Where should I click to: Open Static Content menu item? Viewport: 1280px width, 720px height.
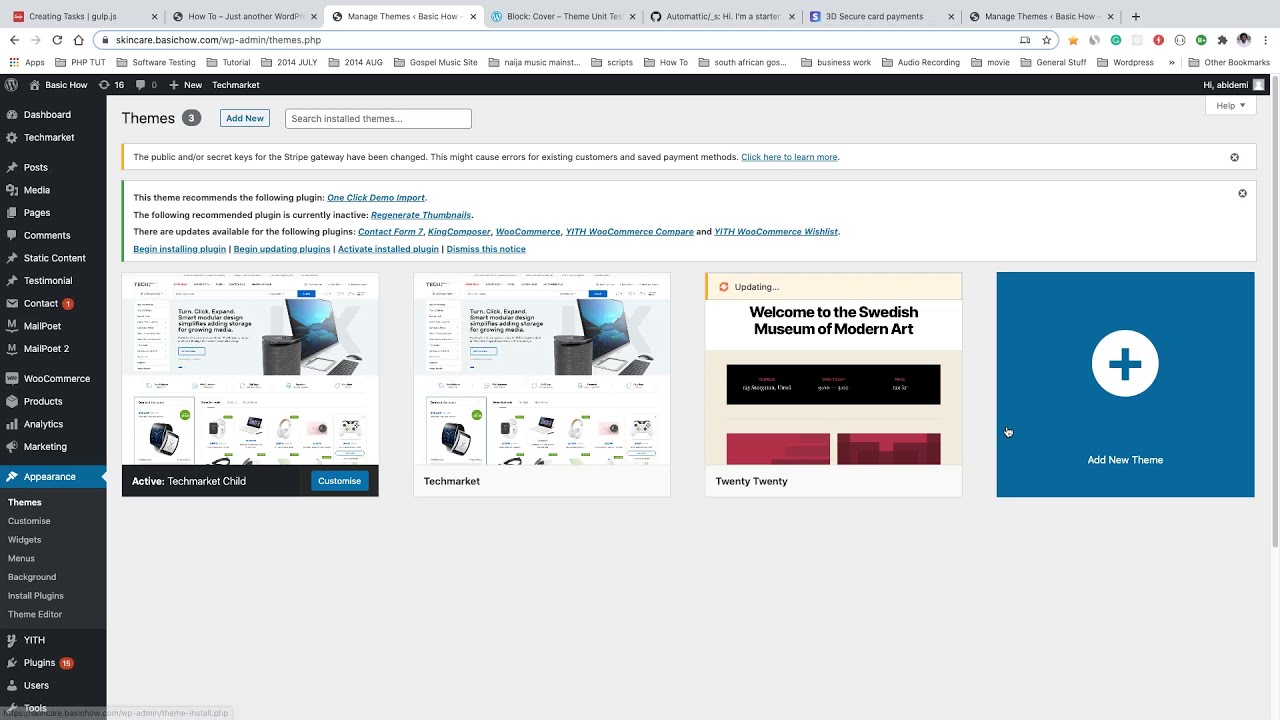coord(53,258)
